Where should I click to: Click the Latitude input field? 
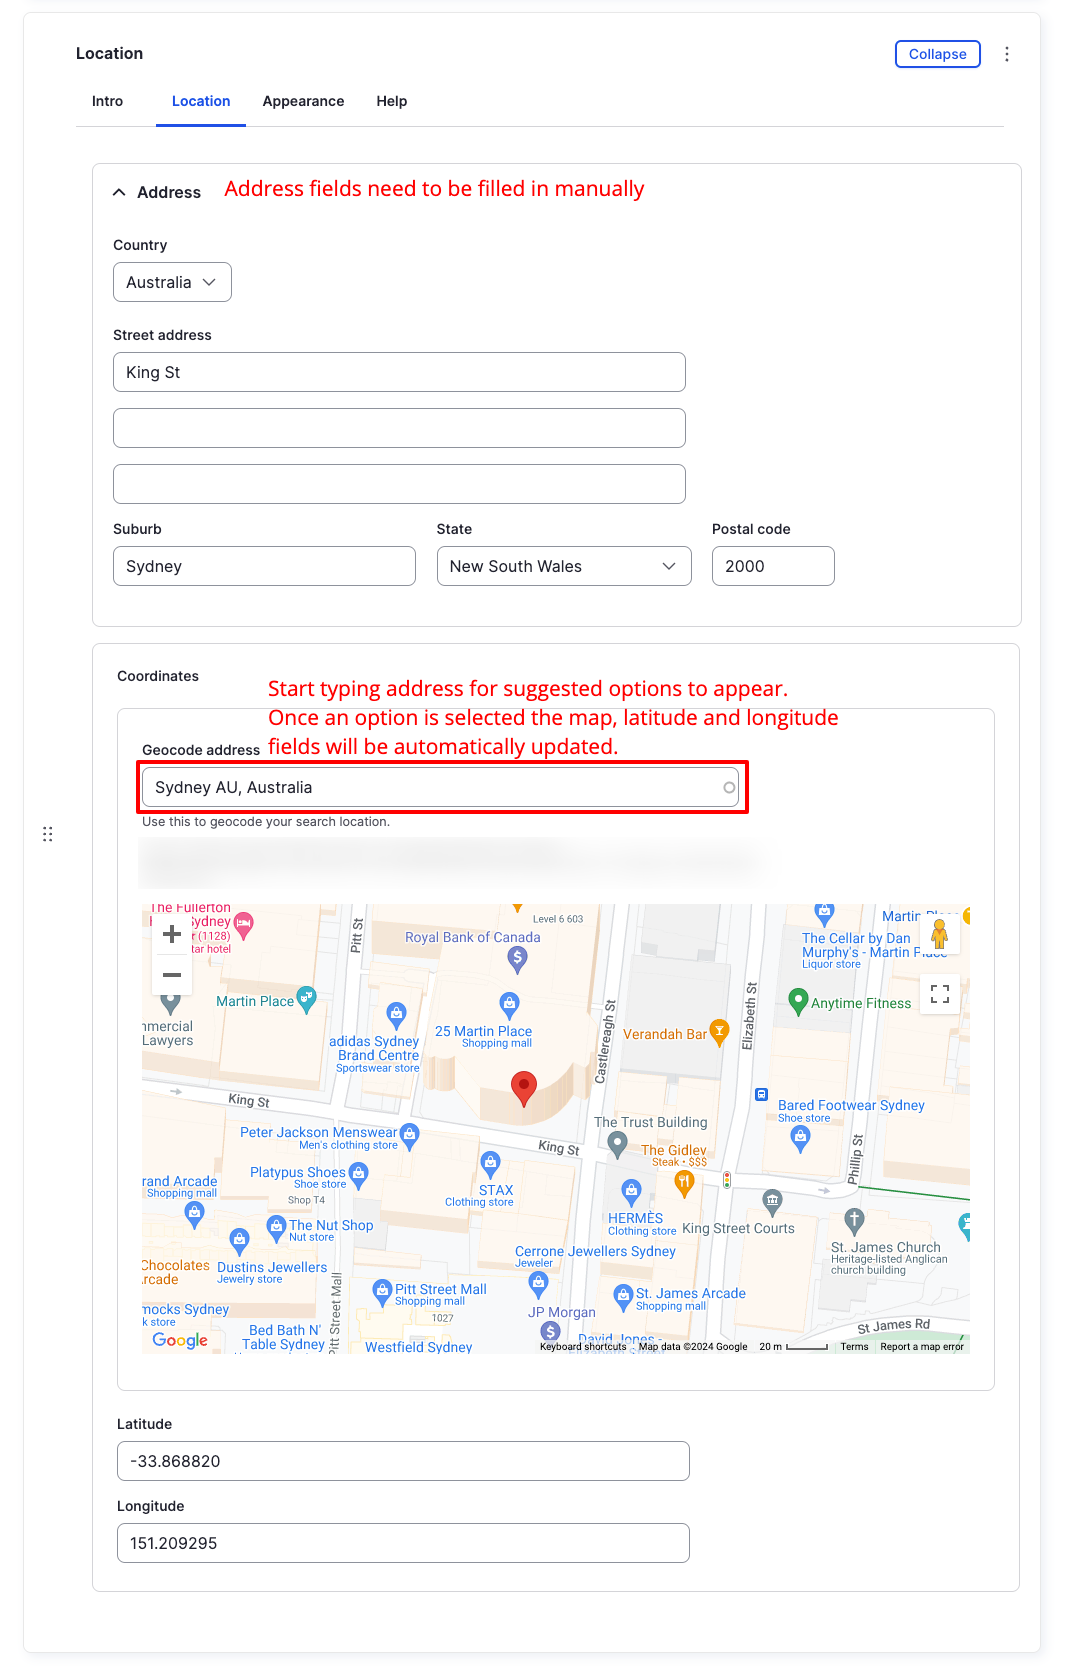(403, 1461)
